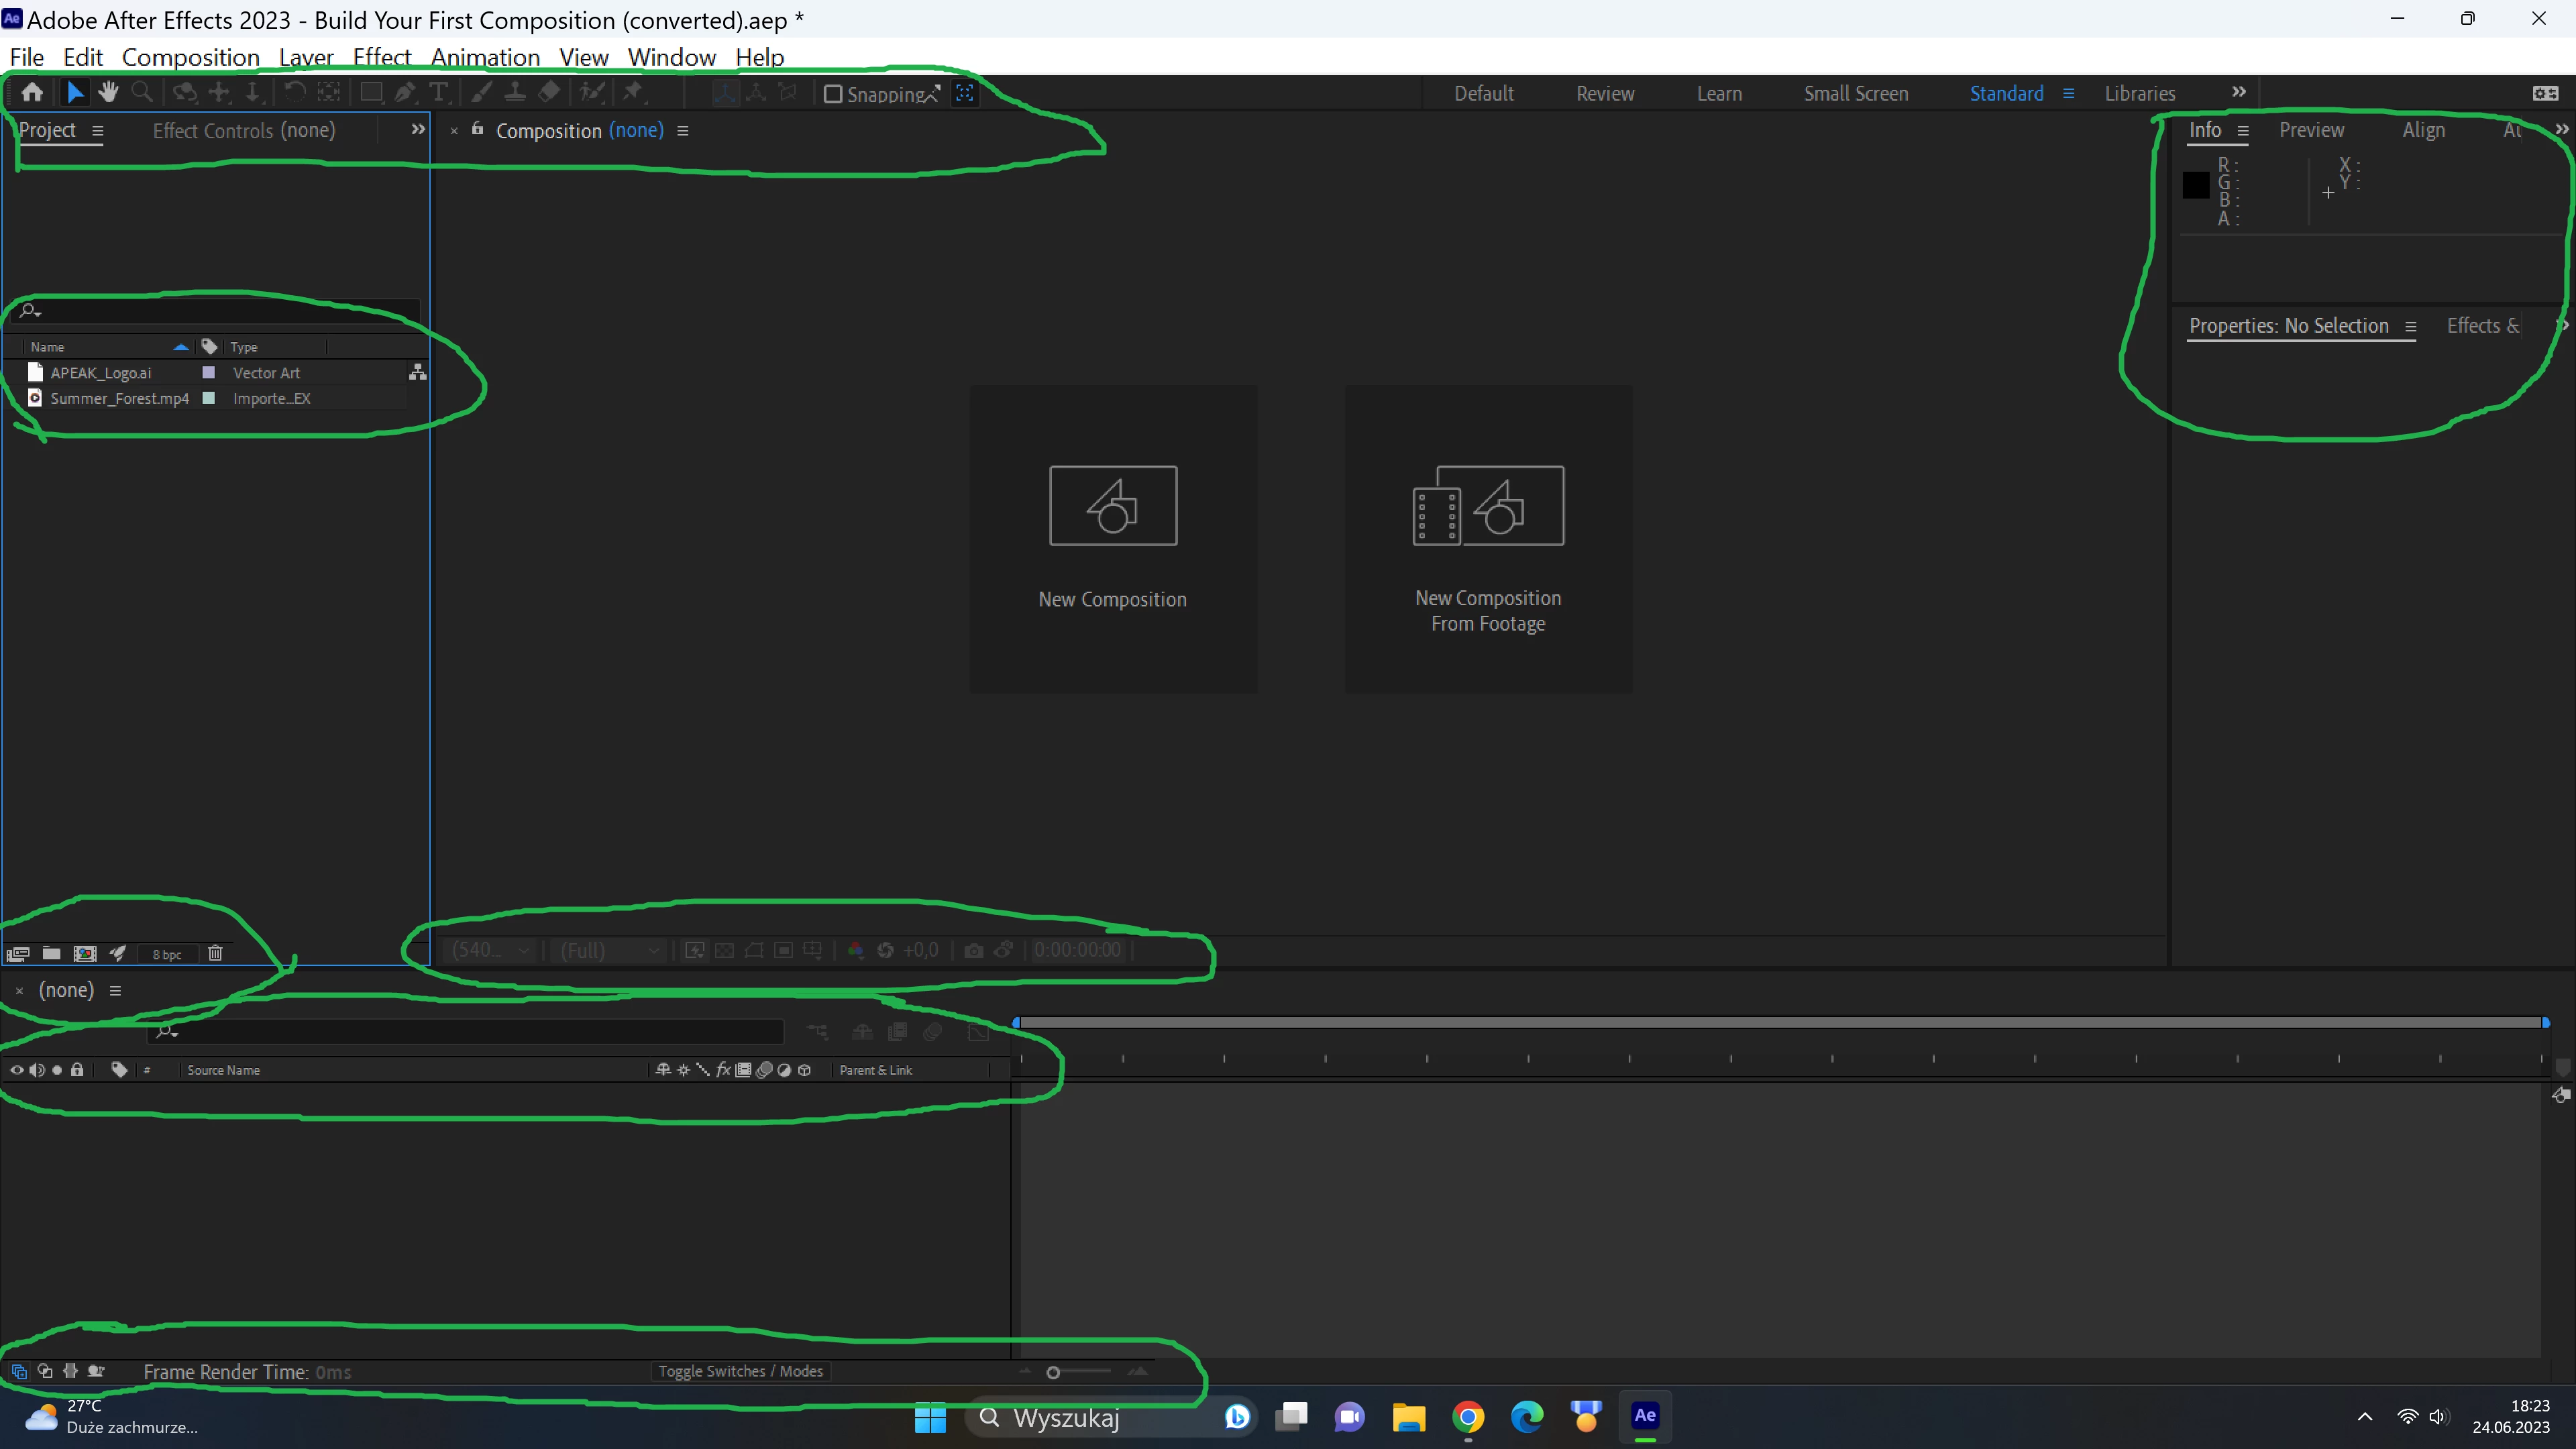Adjust the timeline zoom slider
The height and width of the screenshot is (1449, 2576).
point(1053,1372)
